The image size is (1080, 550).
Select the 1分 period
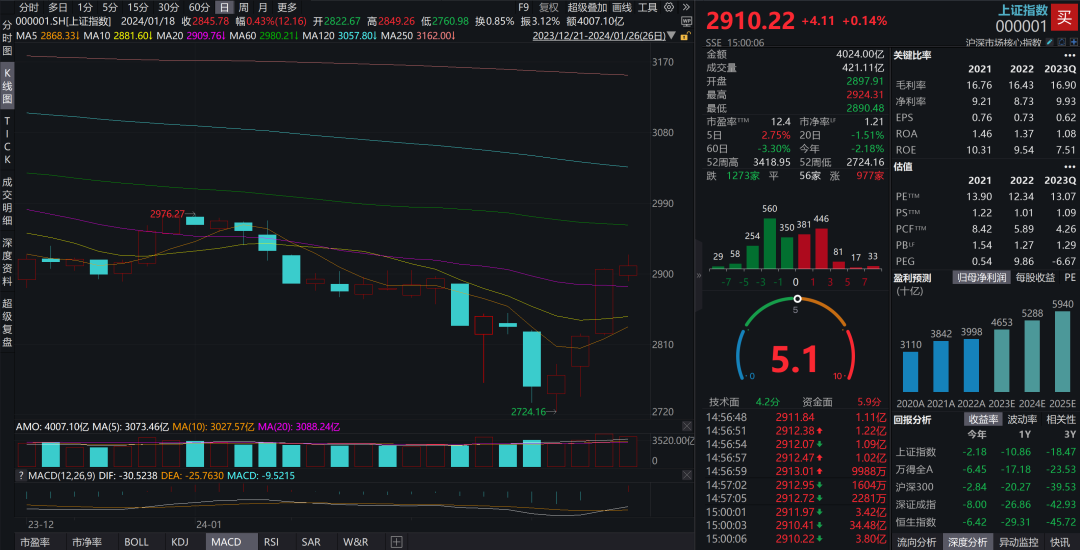(84, 7)
